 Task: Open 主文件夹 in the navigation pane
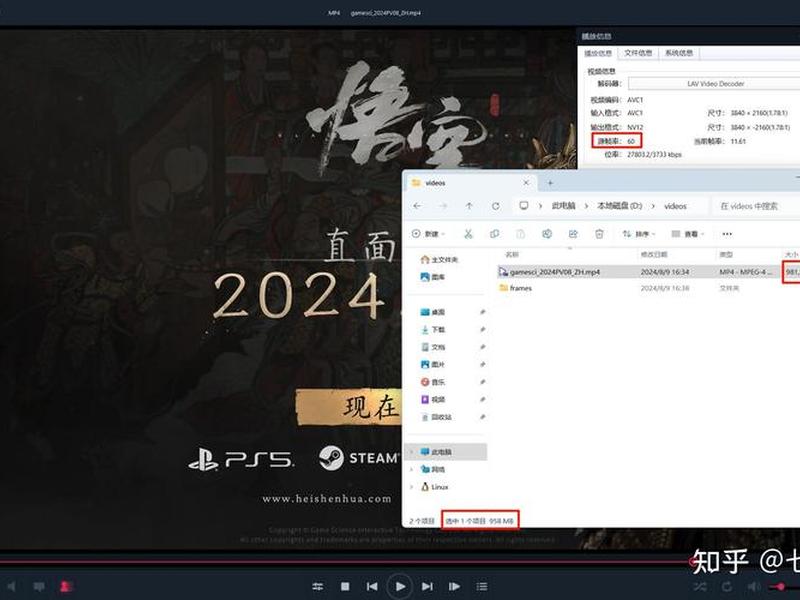[x=439, y=260]
